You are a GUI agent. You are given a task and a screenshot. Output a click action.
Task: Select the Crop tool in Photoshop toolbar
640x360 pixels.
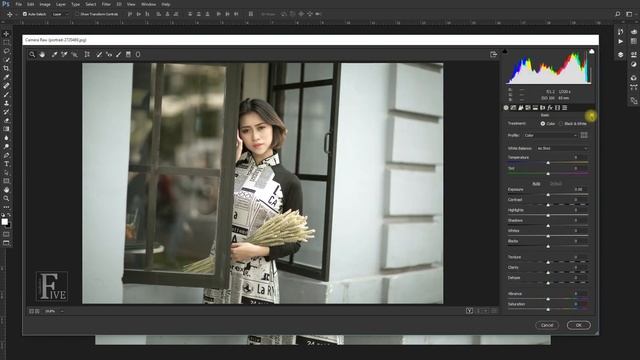click(6, 68)
